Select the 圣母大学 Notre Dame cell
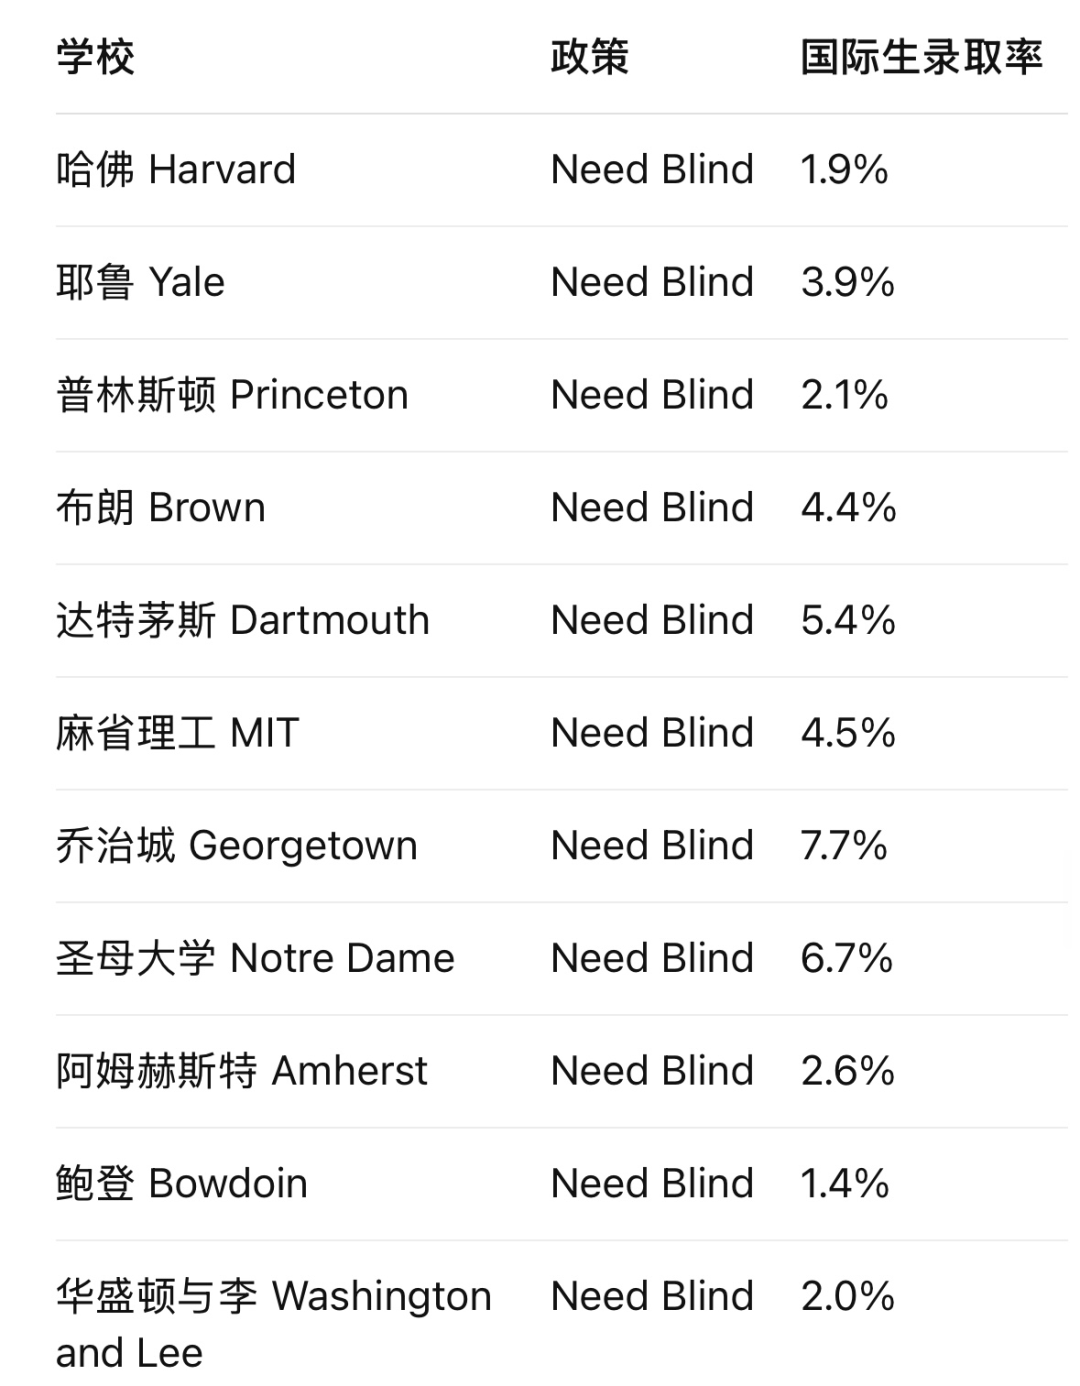Image resolution: width=1080 pixels, height=1386 pixels. 255,959
